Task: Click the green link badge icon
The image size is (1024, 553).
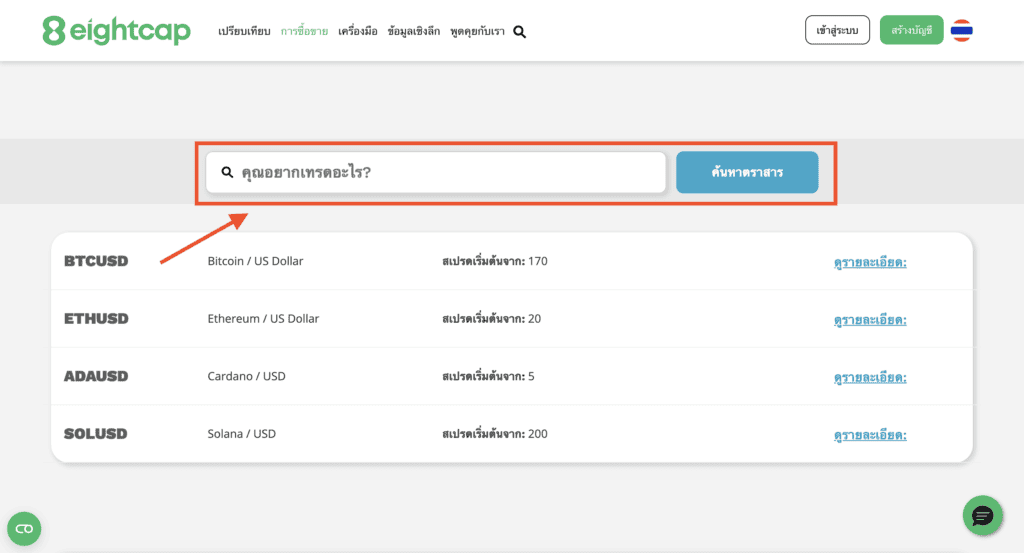Action: coord(24,528)
